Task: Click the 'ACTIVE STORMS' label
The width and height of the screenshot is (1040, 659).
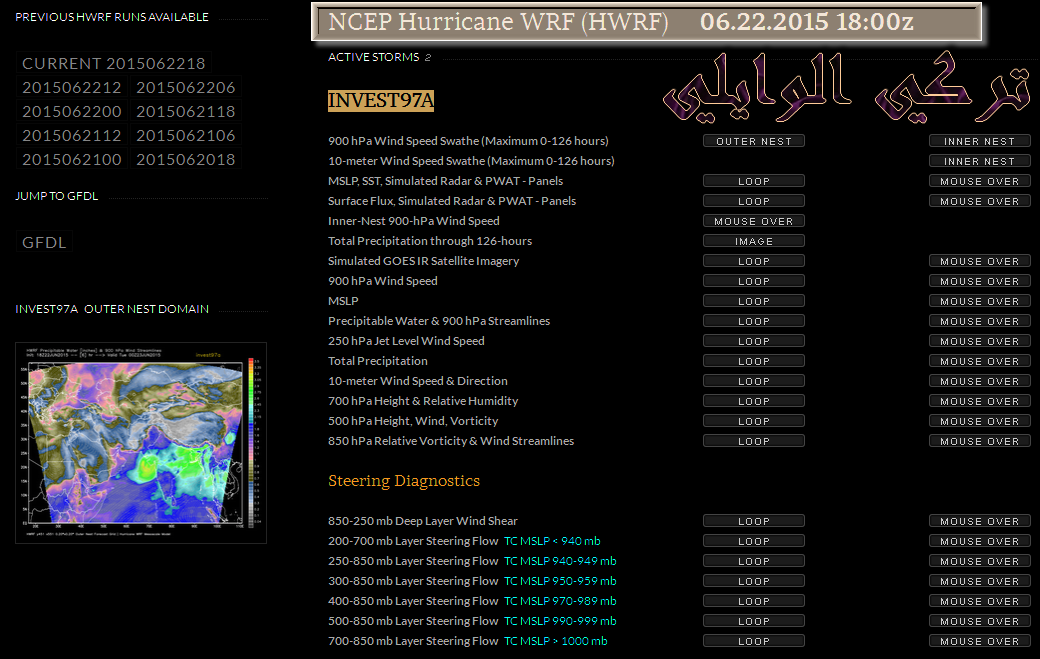Action: [x=373, y=57]
